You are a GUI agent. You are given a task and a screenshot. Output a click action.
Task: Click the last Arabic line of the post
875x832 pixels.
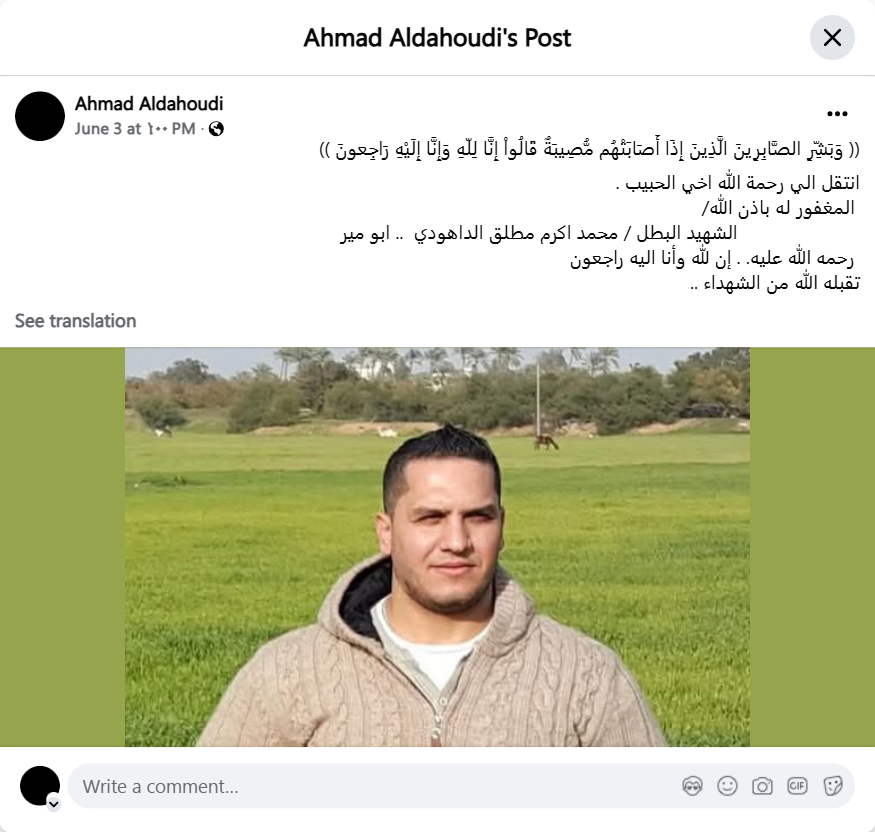[x=775, y=283]
